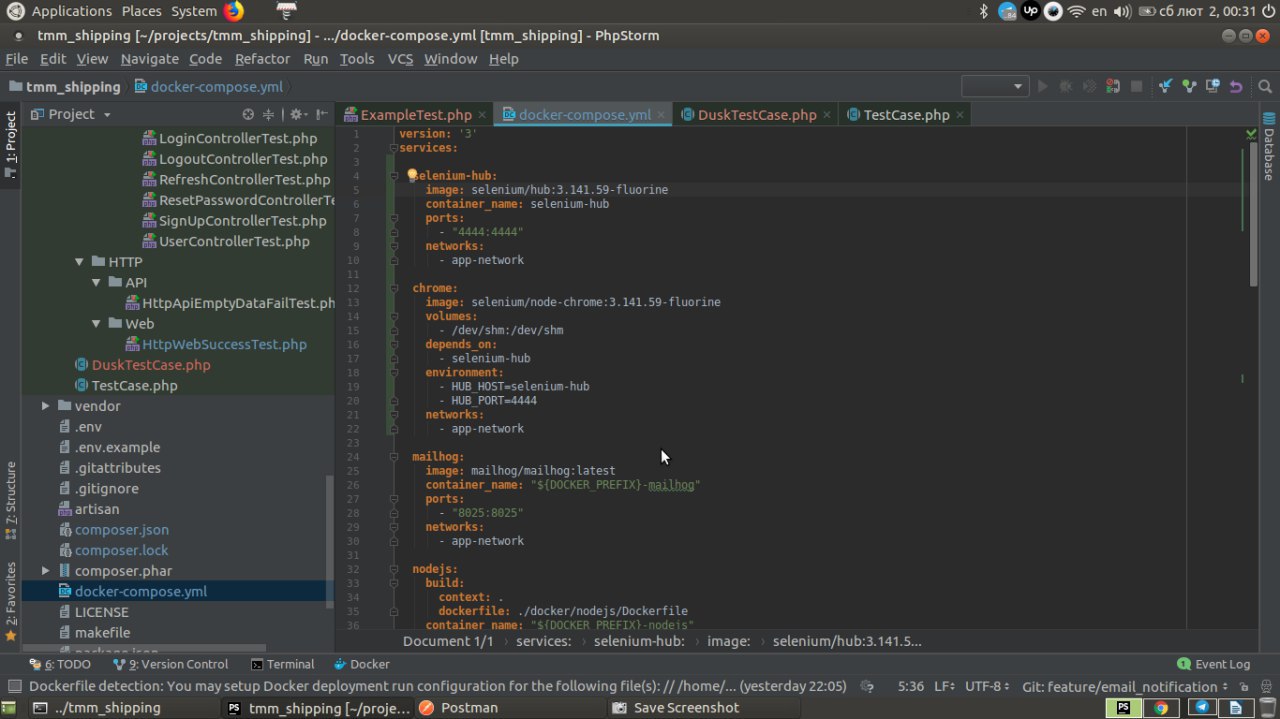Click the Update Project VCS icon
The width and height of the screenshot is (1280, 719).
point(1165,87)
